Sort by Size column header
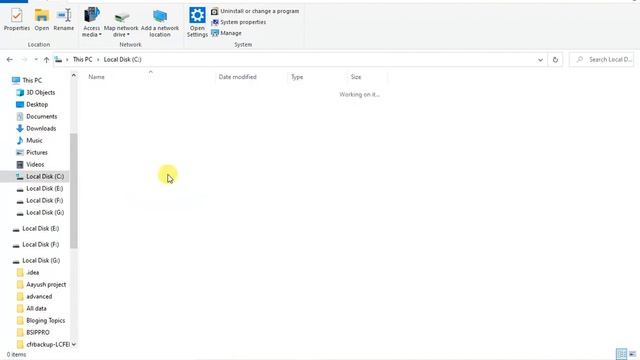 [x=356, y=77]
